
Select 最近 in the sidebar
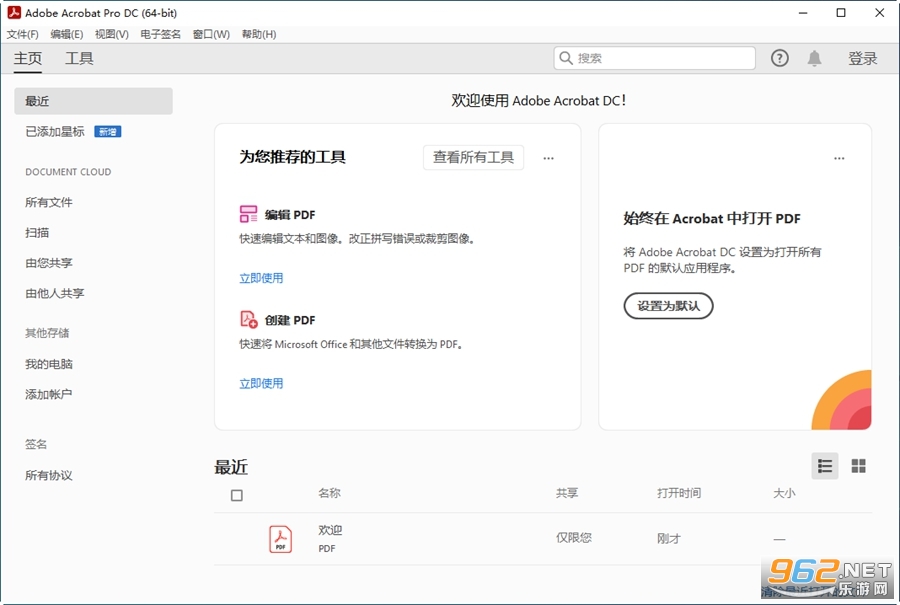coord(94,101)
